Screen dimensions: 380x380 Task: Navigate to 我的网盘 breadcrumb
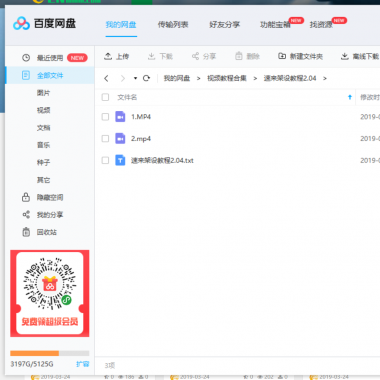(177, 78)
